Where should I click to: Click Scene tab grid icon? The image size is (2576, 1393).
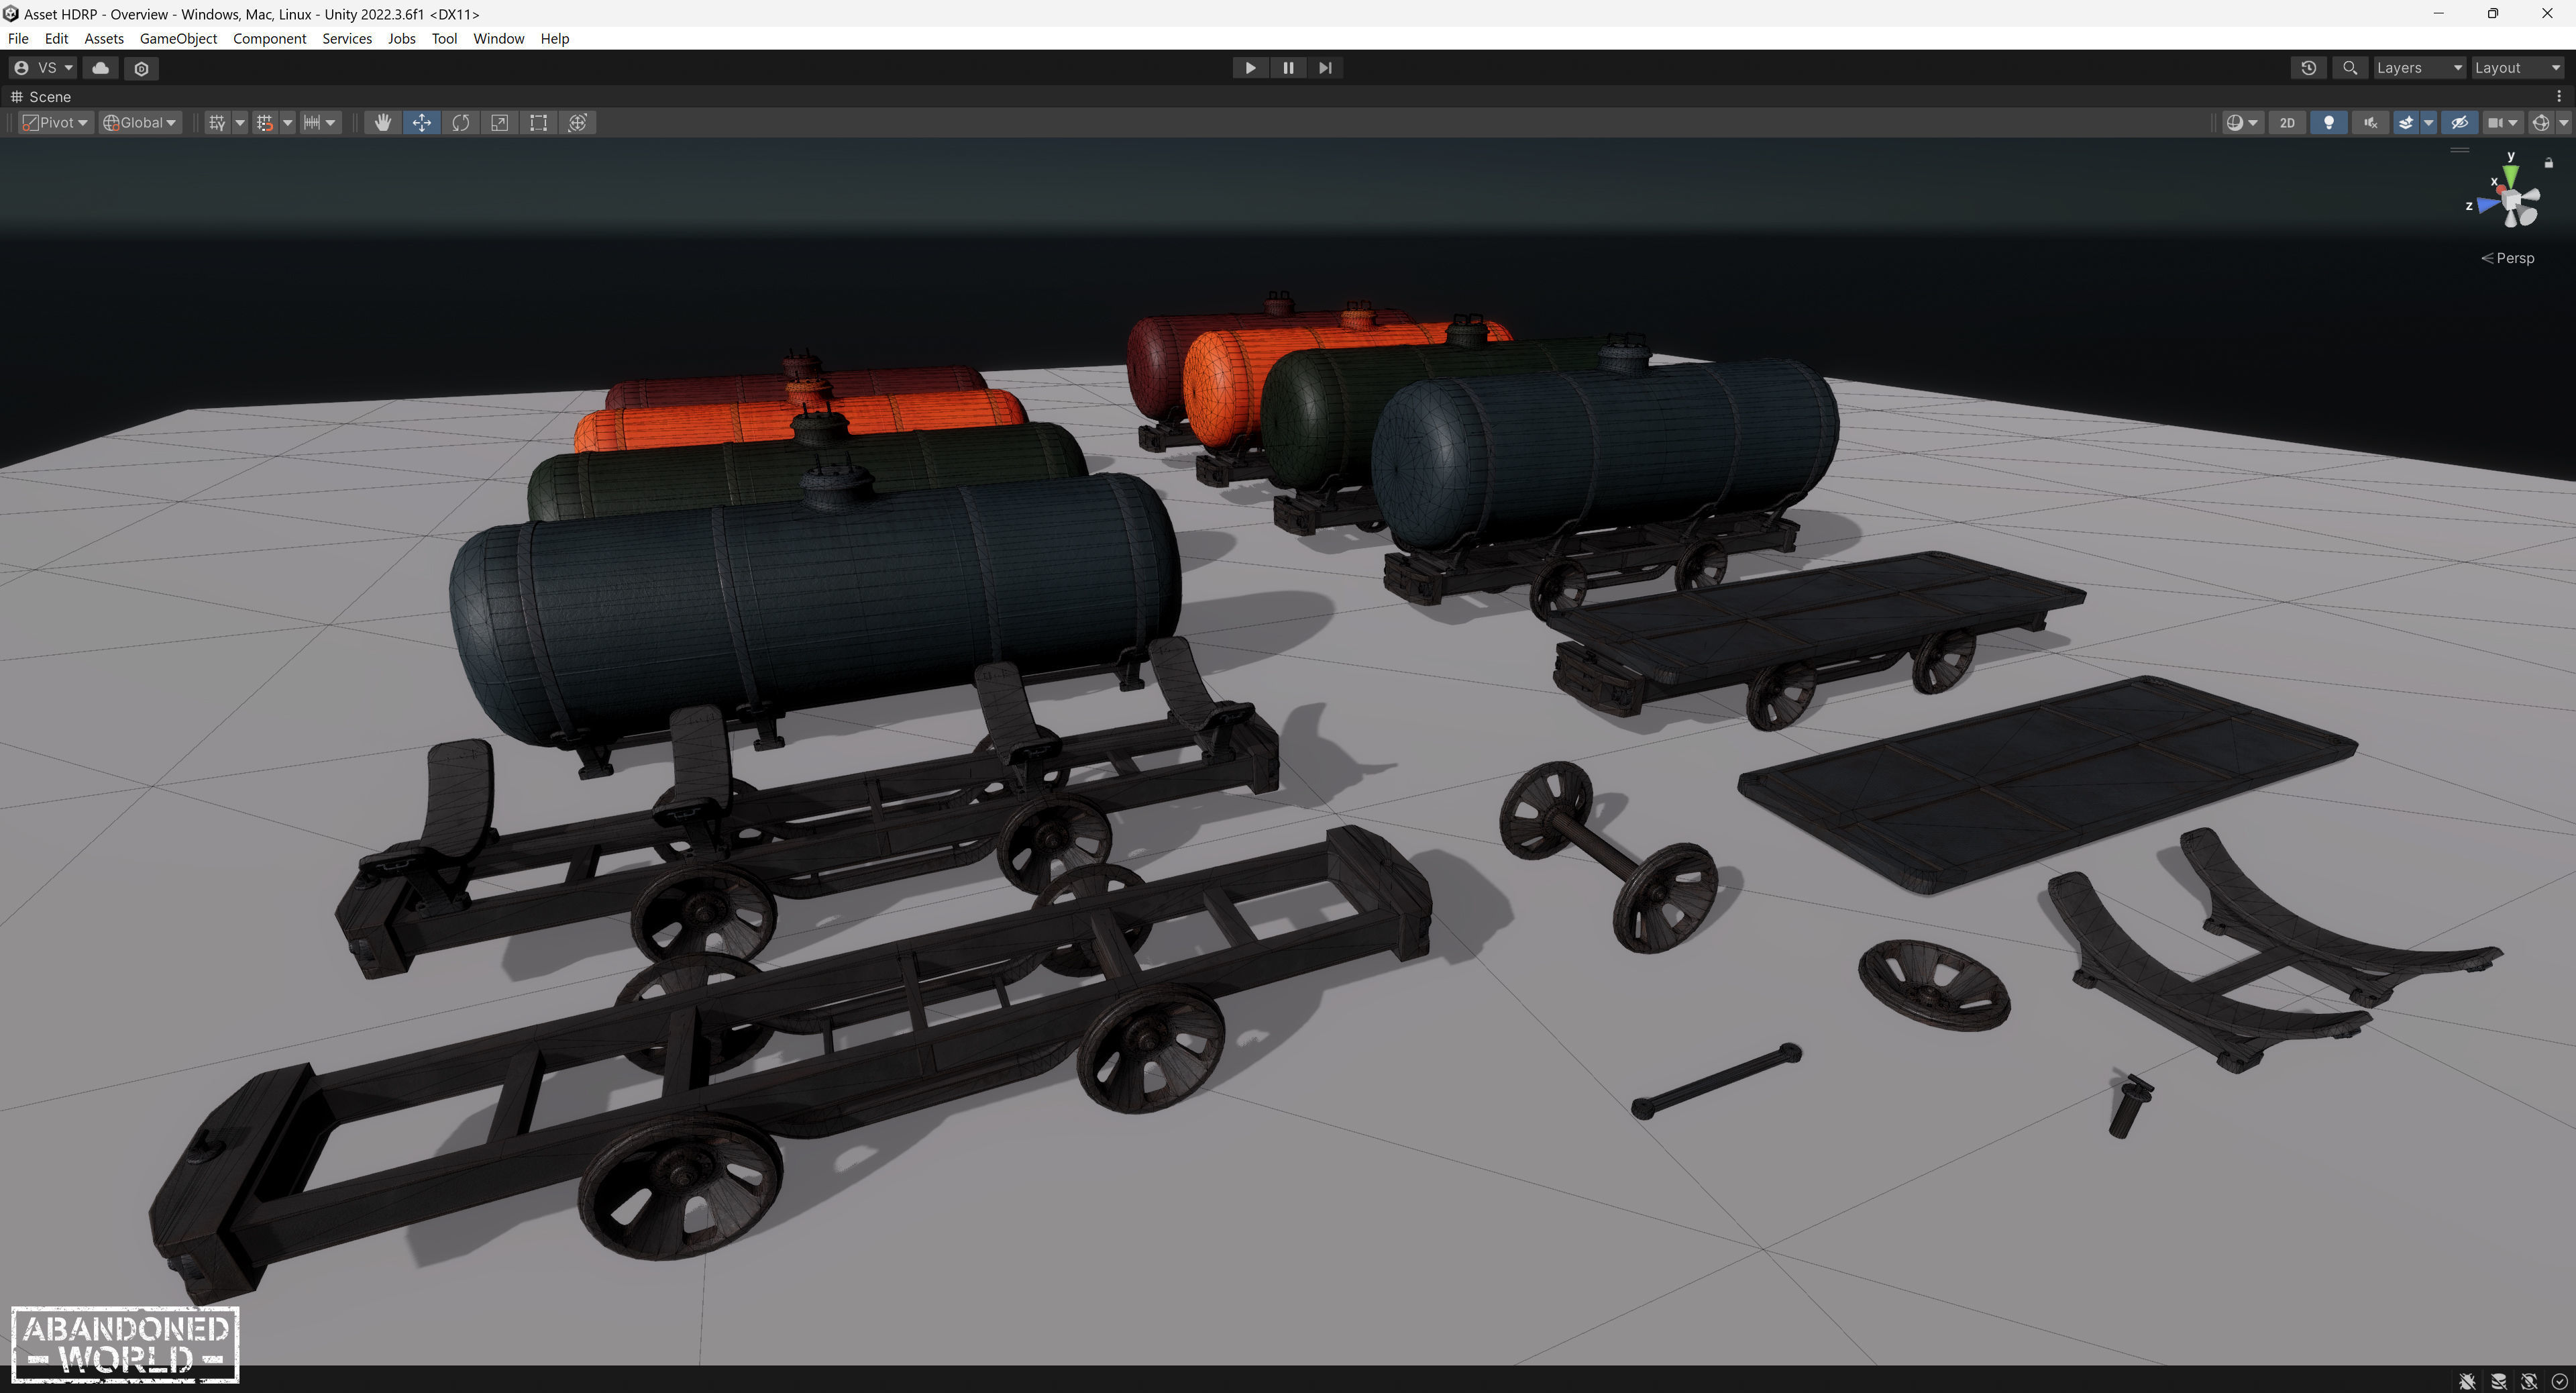click(x=16, y=97)
